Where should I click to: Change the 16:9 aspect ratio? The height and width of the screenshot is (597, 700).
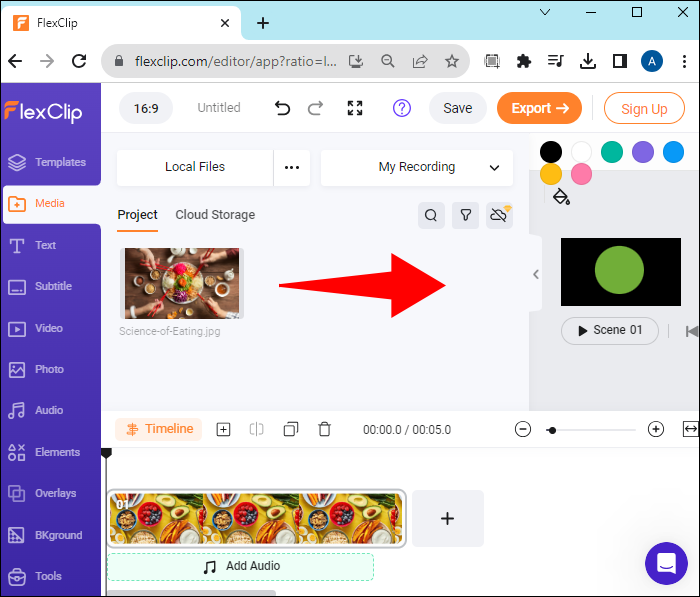pos(146,108)
